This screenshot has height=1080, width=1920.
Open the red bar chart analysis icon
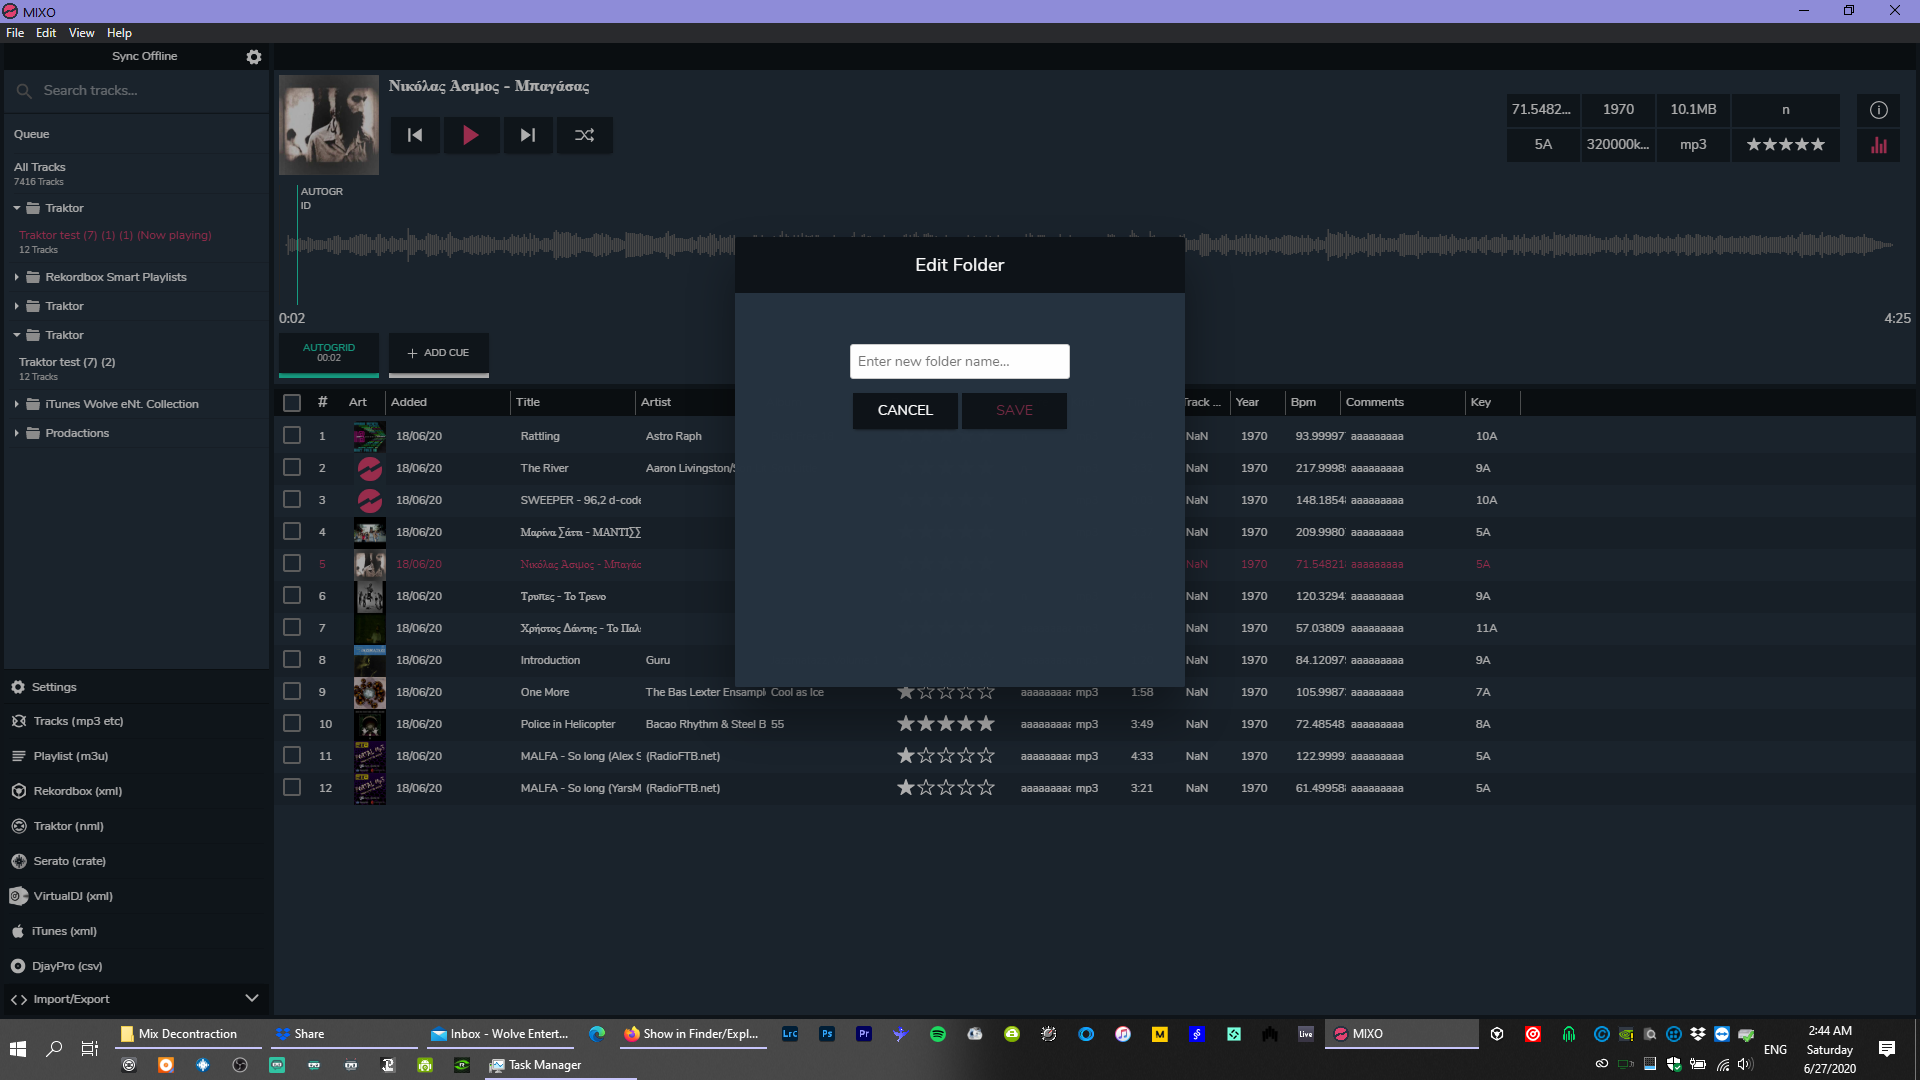coord(1879,145)
